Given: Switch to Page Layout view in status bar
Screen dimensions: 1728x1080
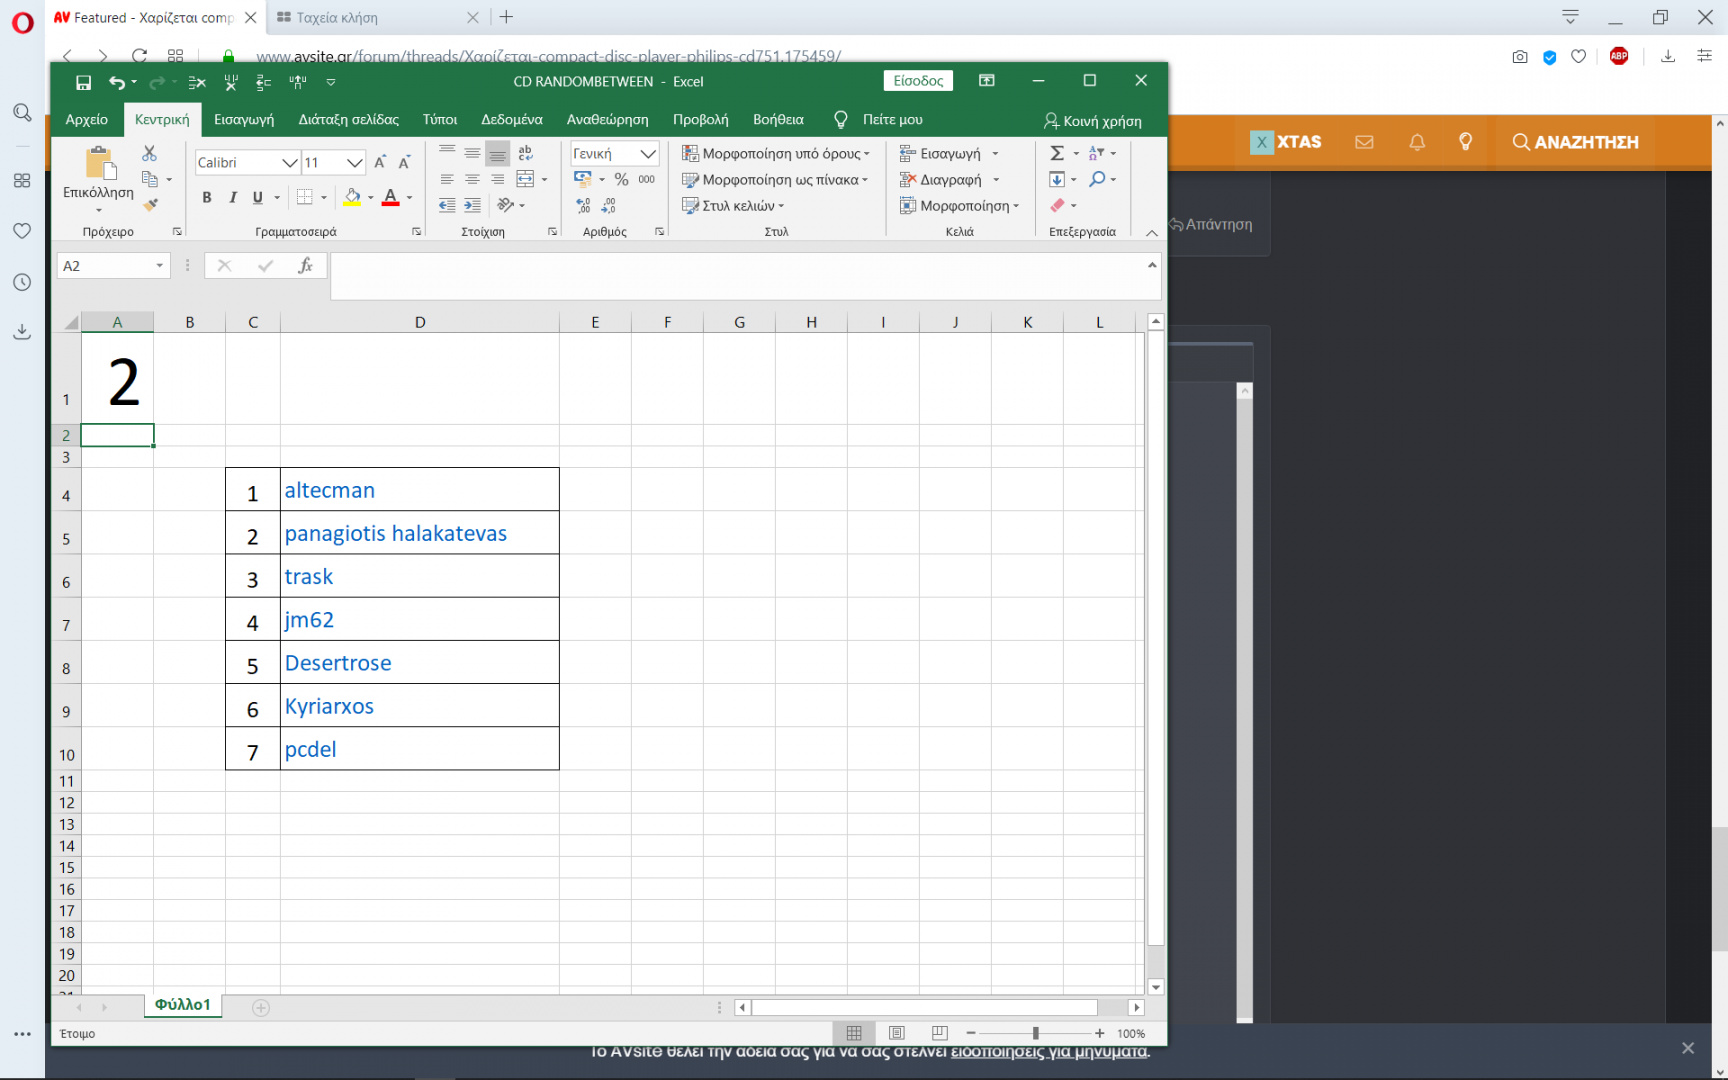Looking at the screenshot, I should coord(897,1033).
